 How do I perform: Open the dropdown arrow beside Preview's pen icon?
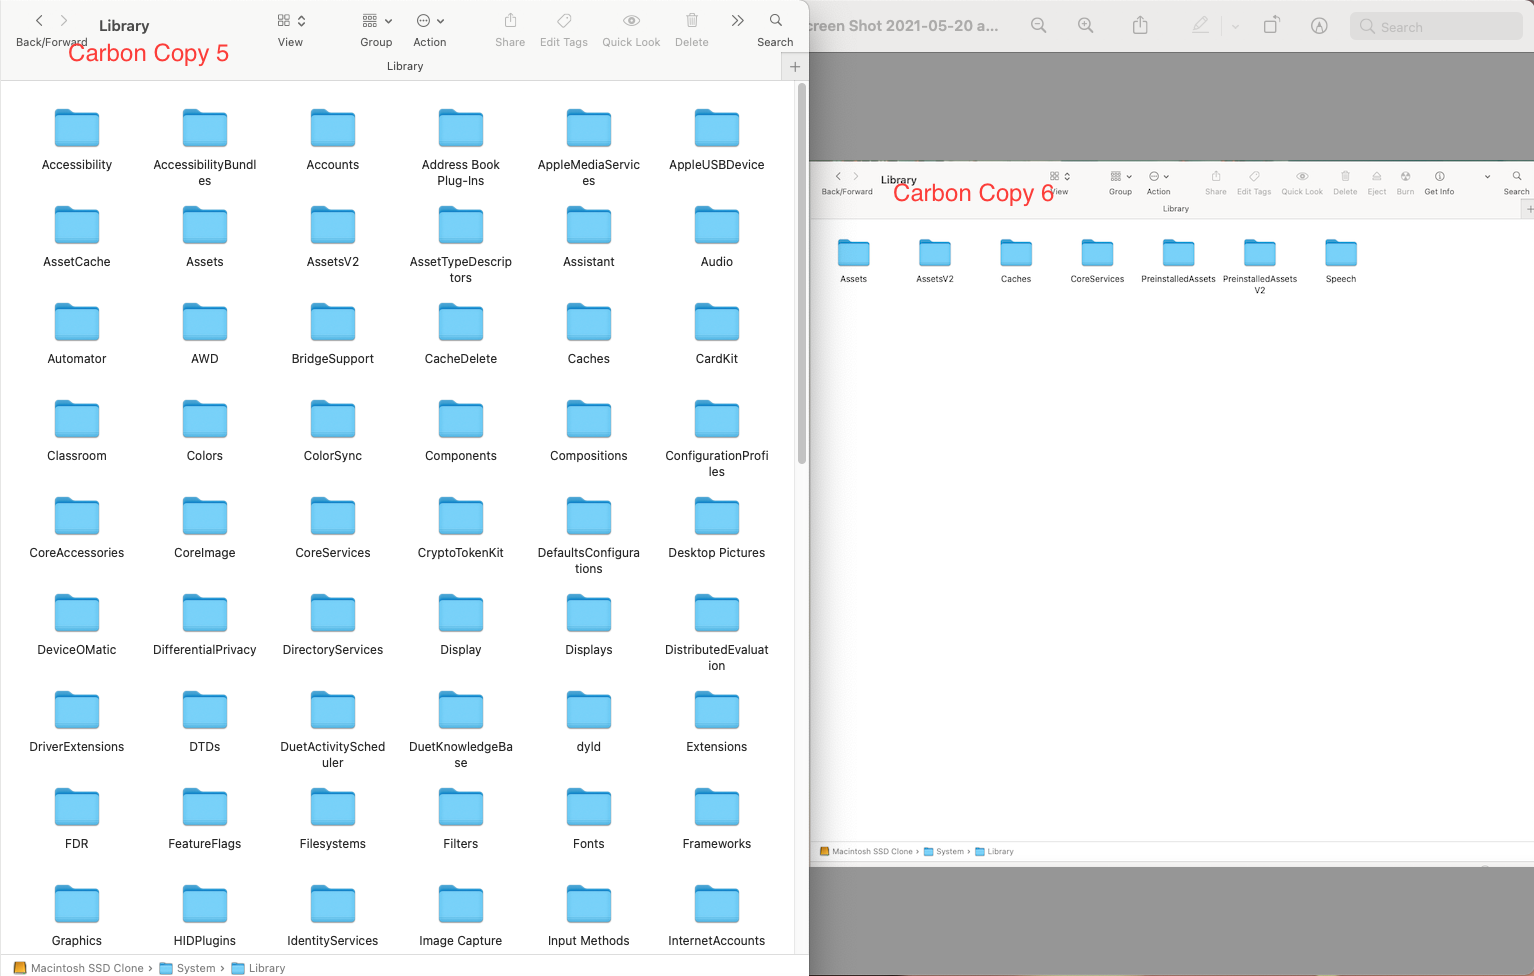pos(1235,27)
